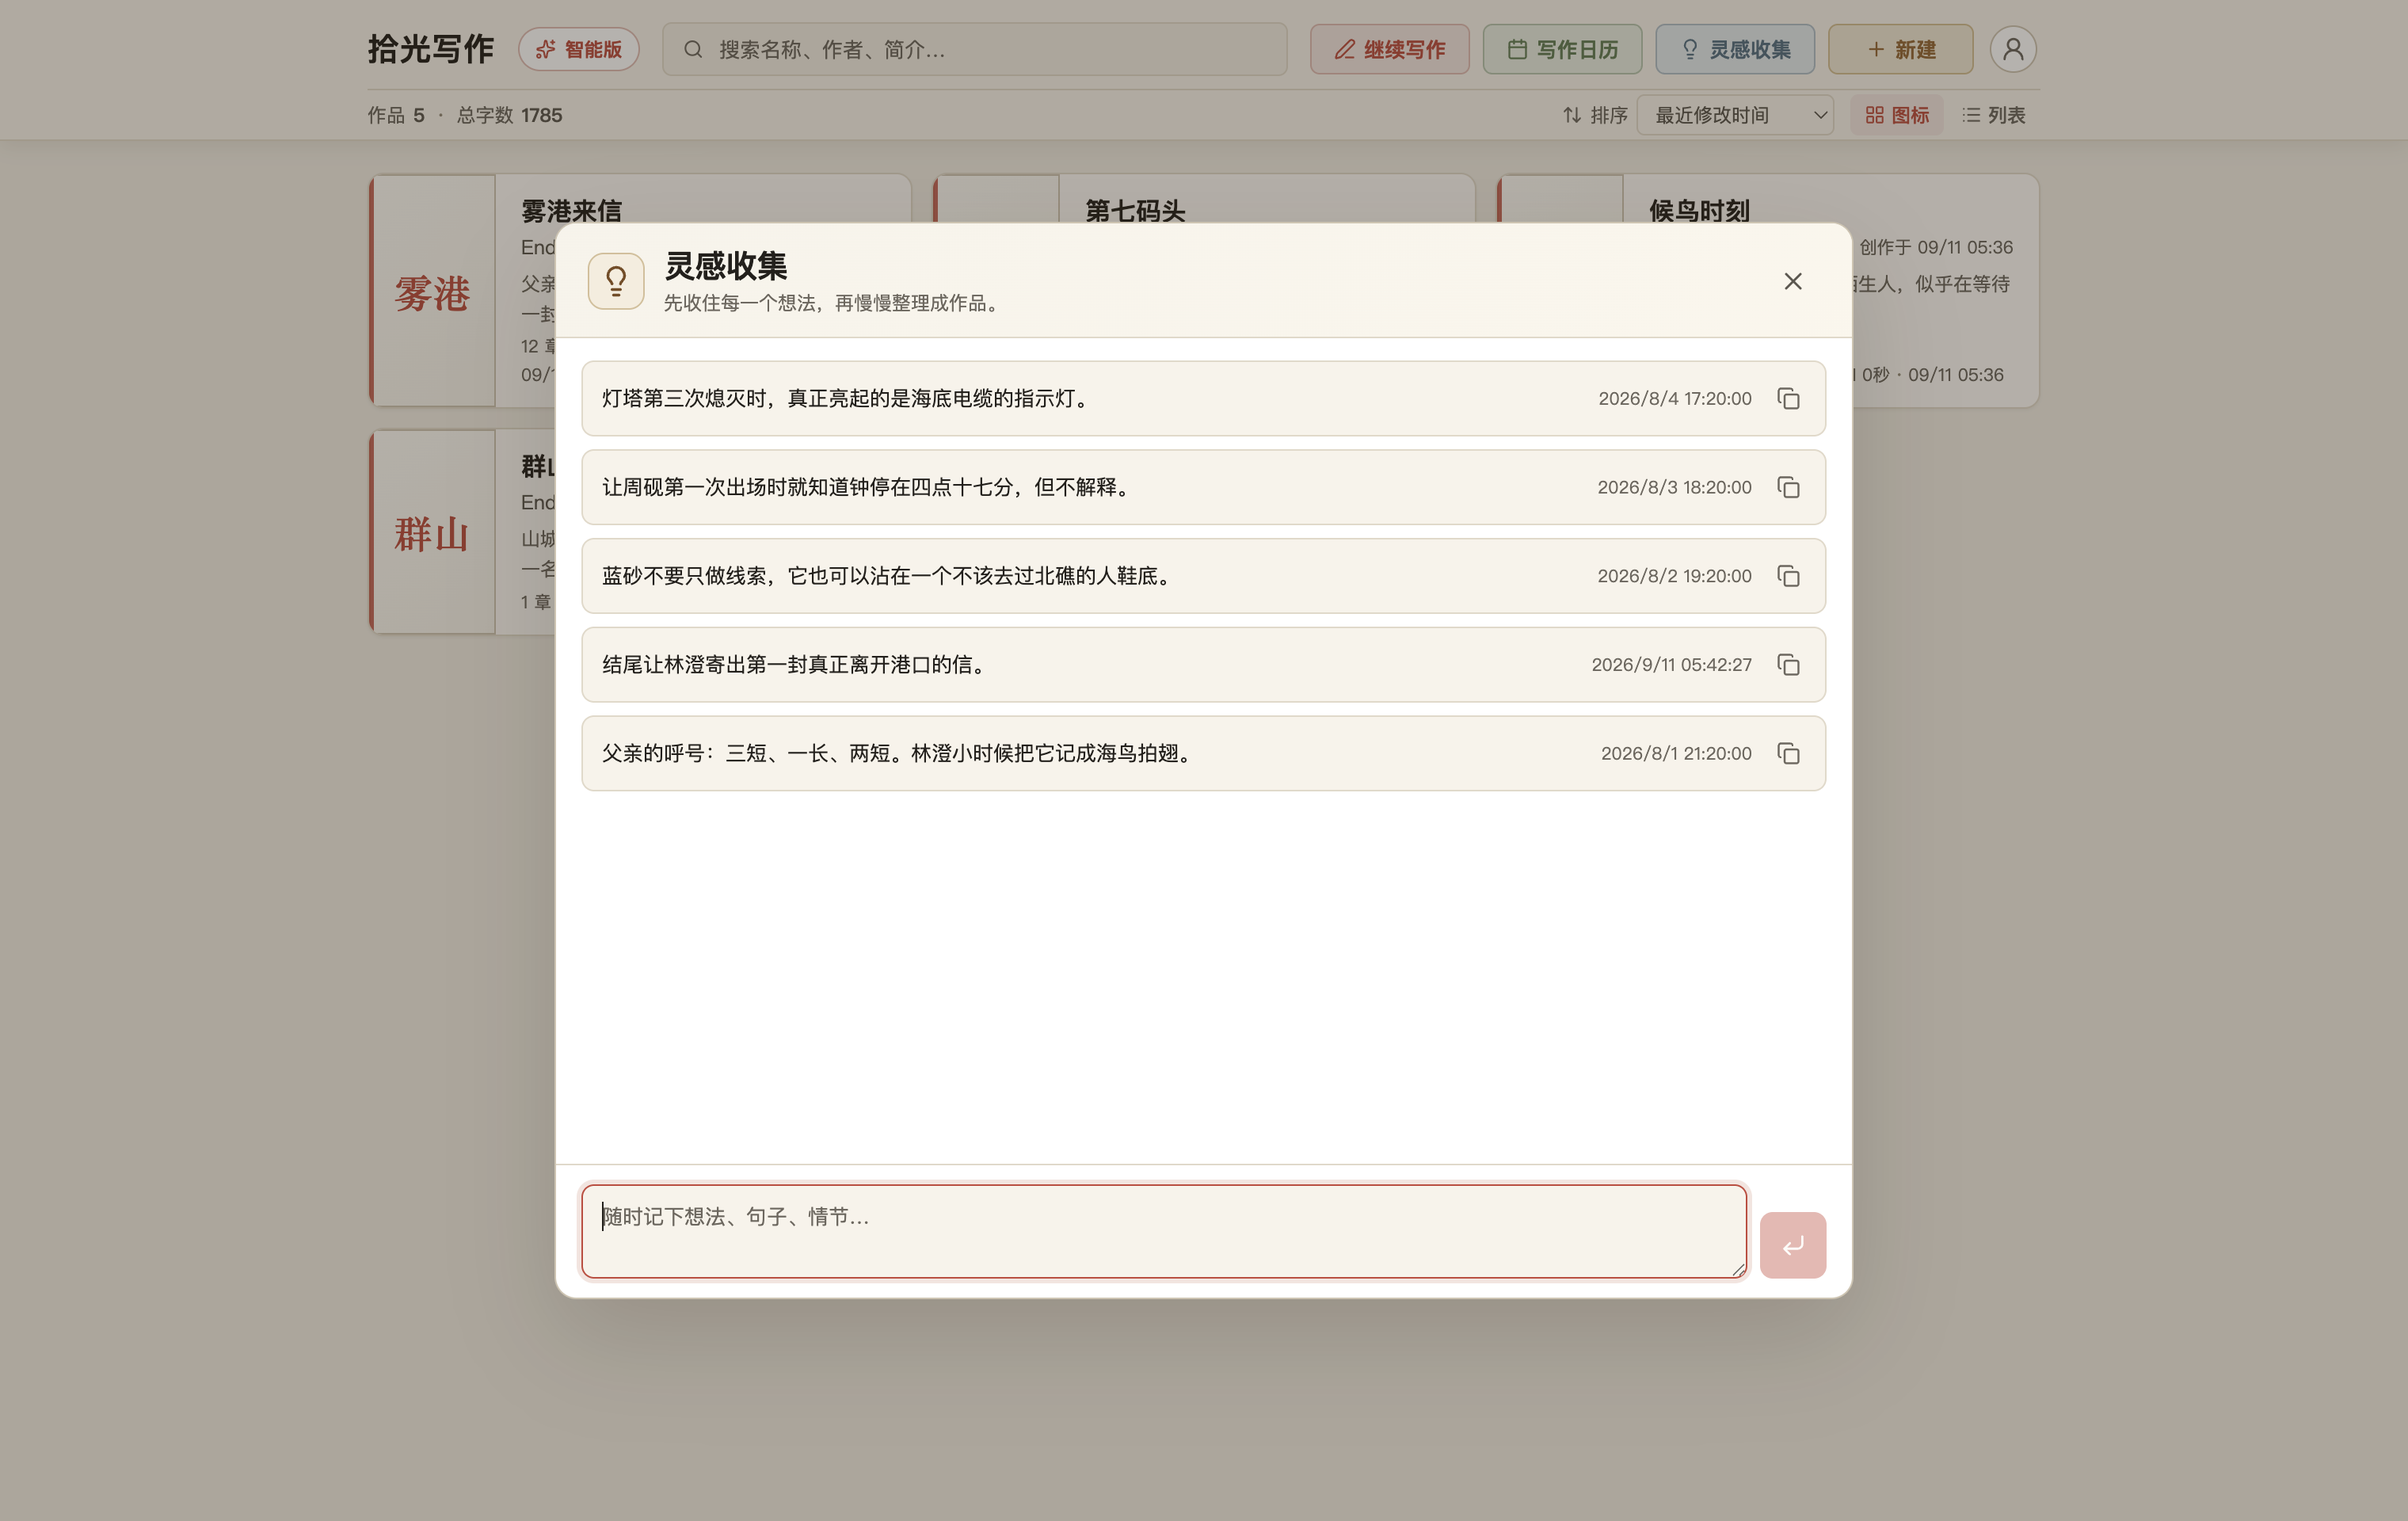Copy the idea dated 2026/9/11 05:42:27
This screenshot has height=1521, width=2408.
1788,665
